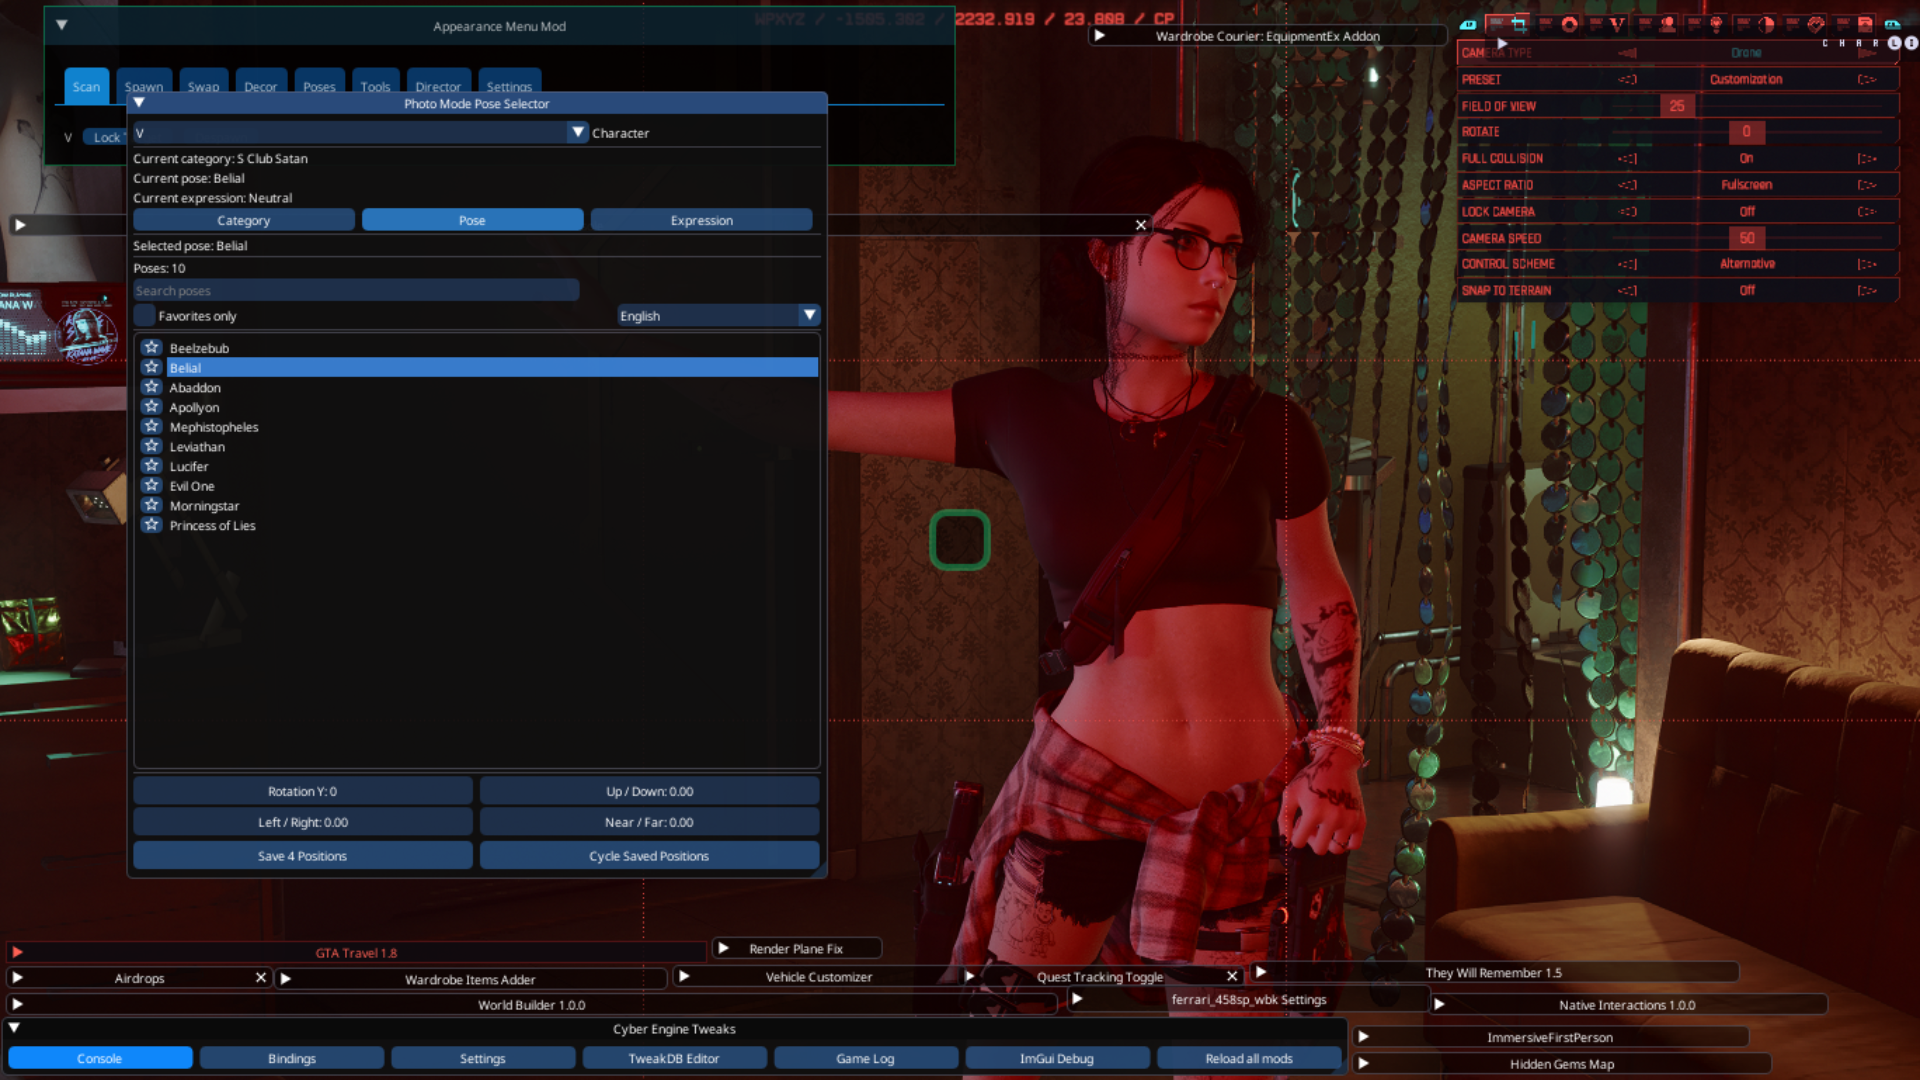Star the Abaddon pose as favorite
Image resolution: width=1920 pixels, height=1080 pixels.
coord(152,387)
